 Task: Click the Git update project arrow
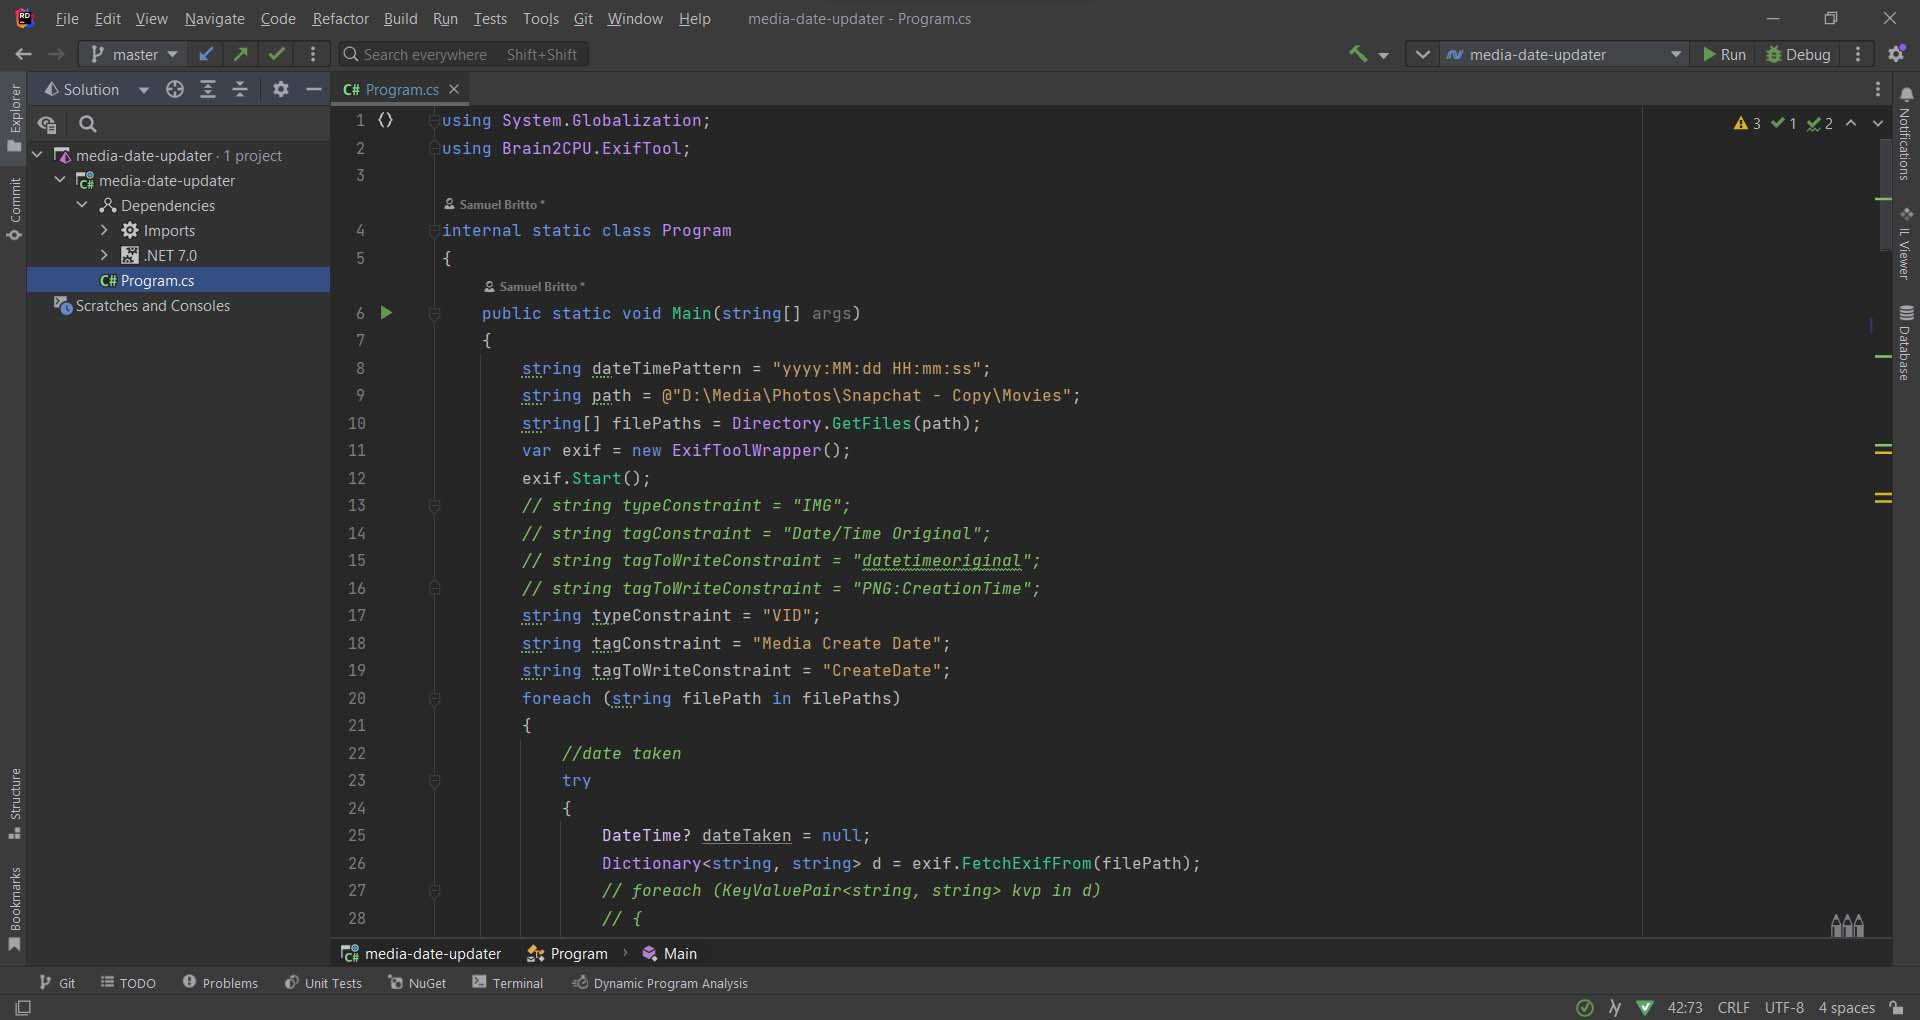(206, 54)
